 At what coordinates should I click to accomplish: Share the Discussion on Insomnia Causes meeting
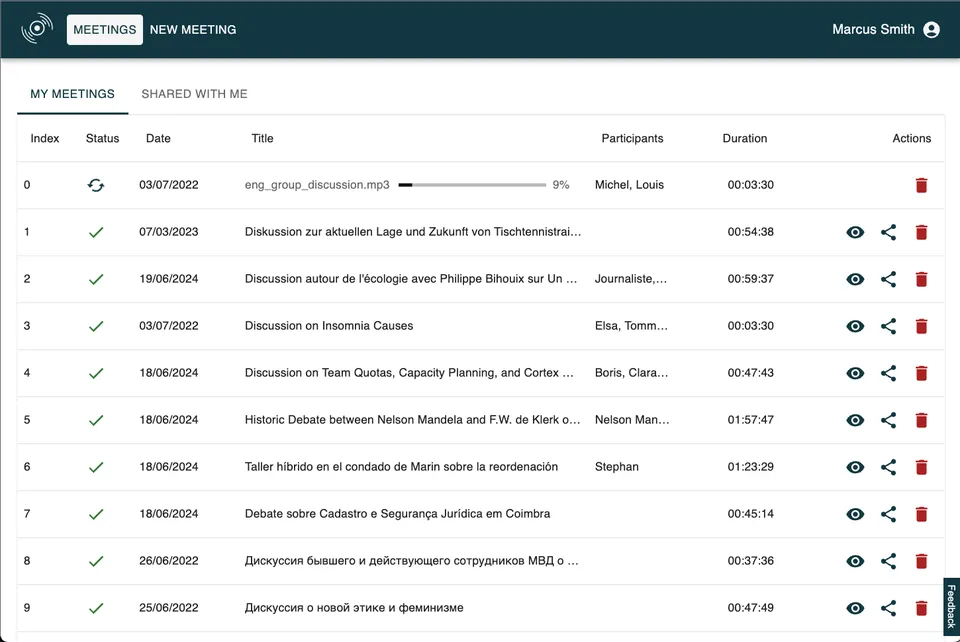[x=888, y=326]
